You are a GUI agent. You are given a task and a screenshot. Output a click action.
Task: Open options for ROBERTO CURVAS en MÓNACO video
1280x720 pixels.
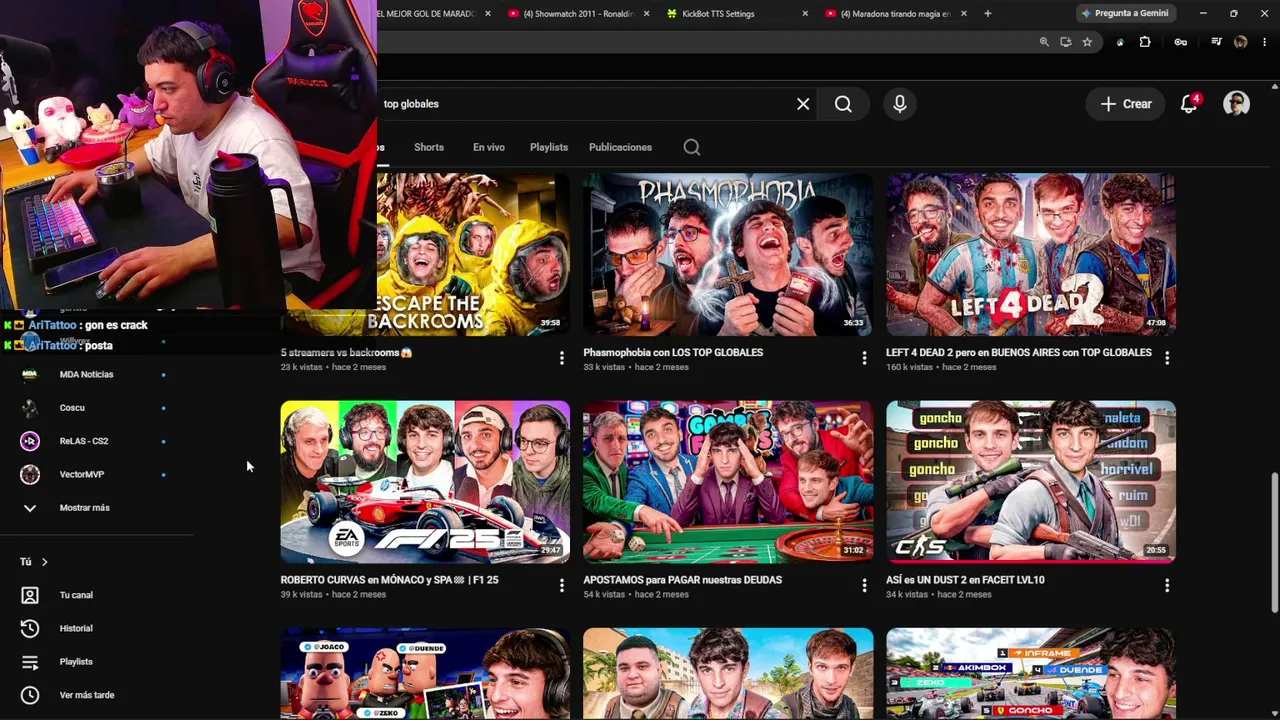(x=562, y=585)
